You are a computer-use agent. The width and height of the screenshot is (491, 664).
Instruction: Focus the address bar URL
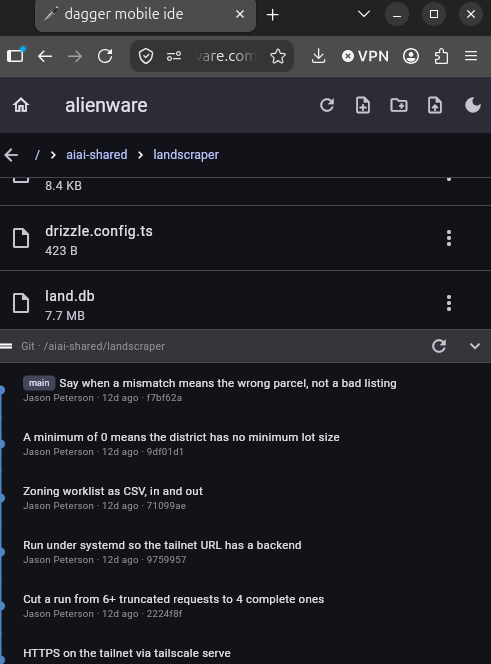click(x=226, y=56)
